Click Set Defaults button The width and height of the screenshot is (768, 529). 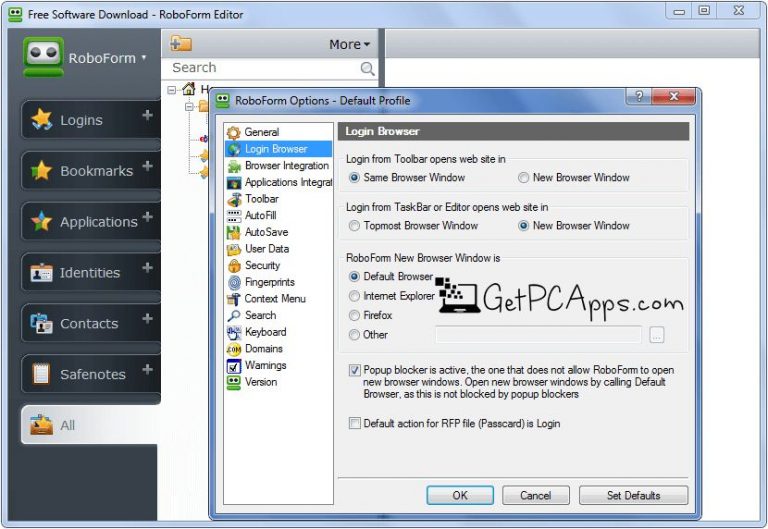(633, 495)
